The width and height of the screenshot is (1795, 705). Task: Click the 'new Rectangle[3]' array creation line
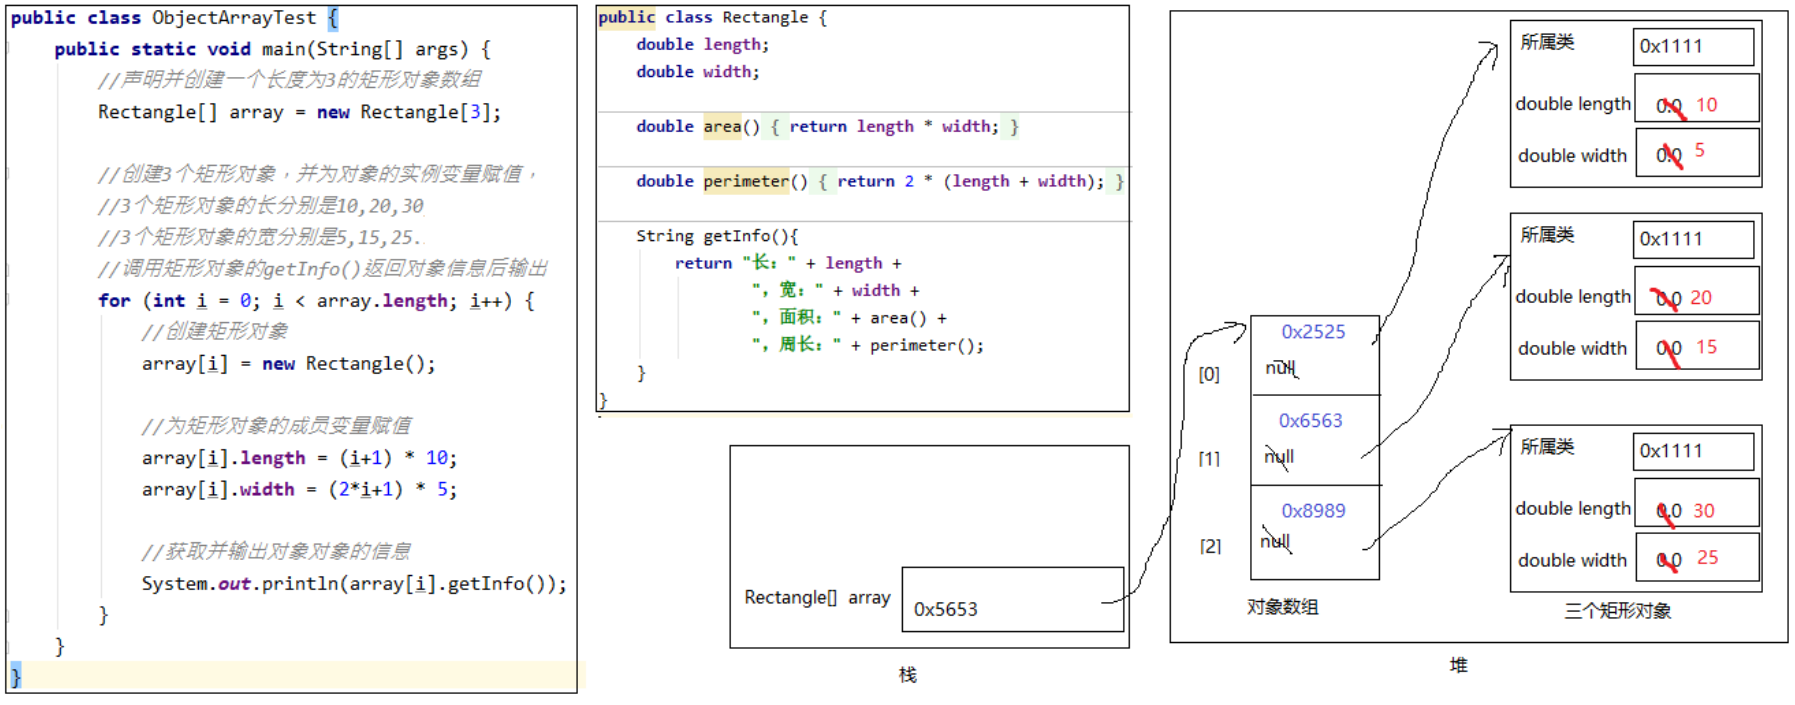(x=299, y=112)
